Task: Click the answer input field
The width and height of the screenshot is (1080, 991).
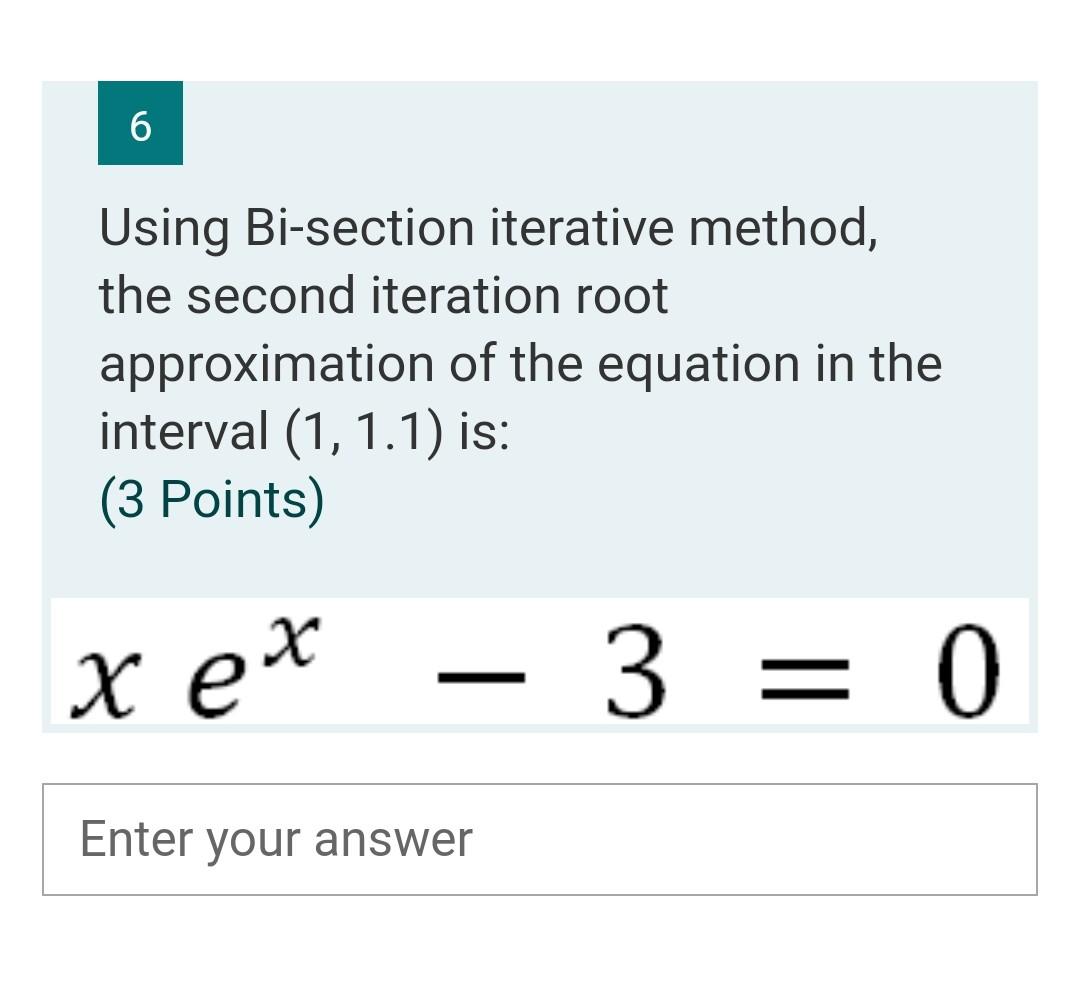Action: pos(540,838)
